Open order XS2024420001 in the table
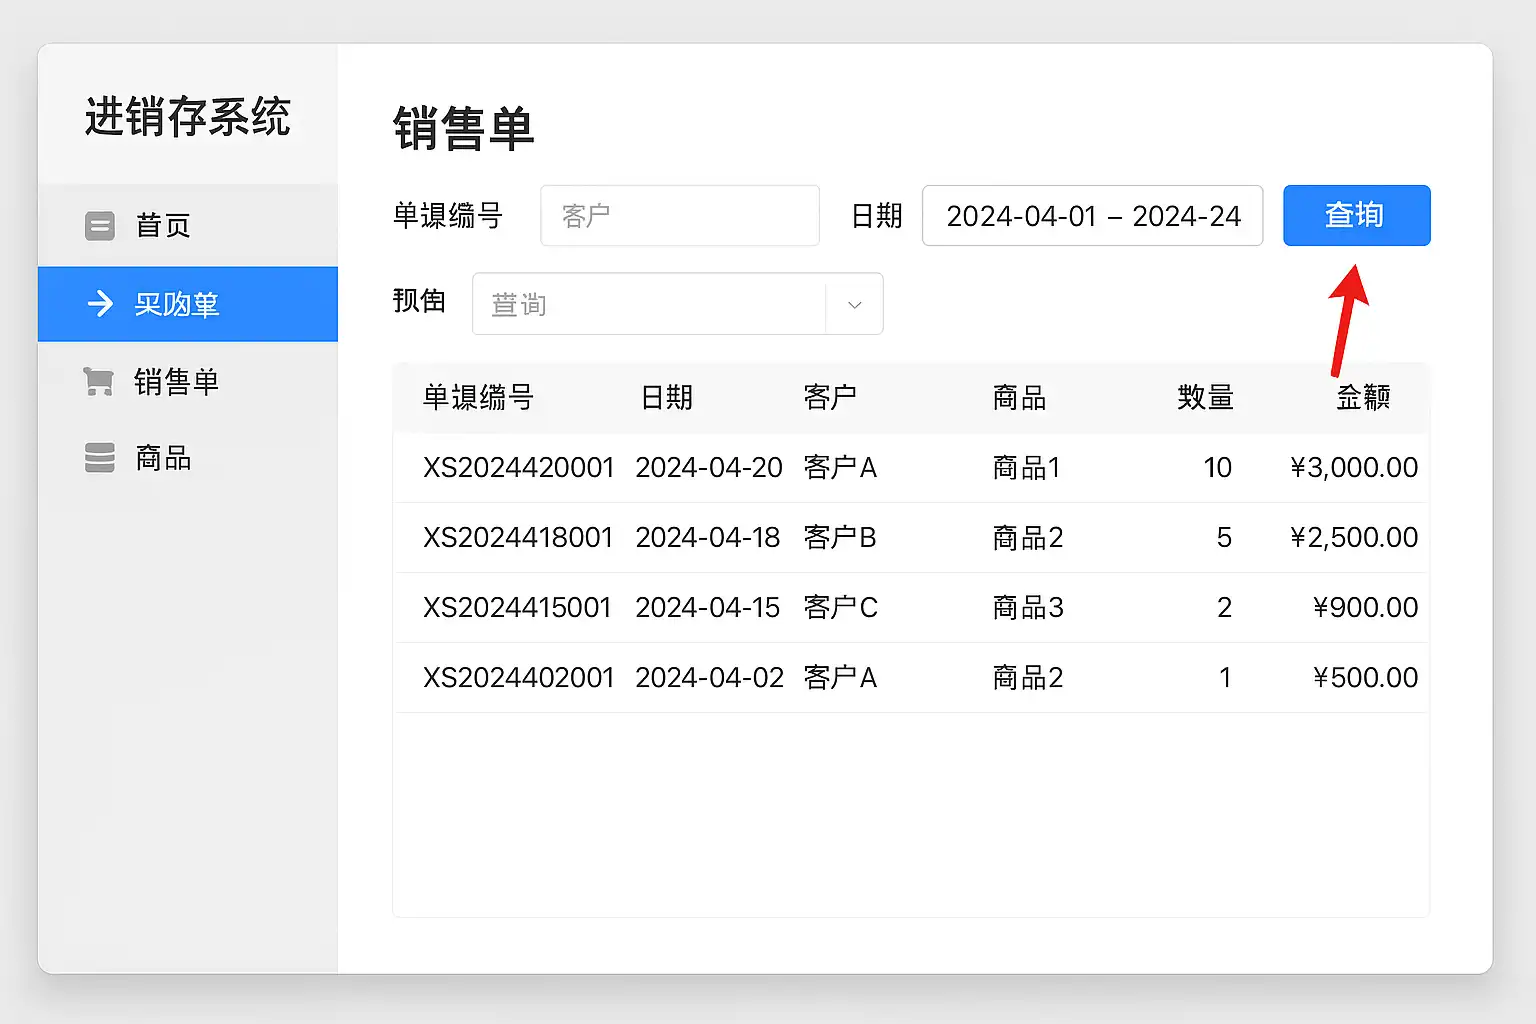 [518, 468]
